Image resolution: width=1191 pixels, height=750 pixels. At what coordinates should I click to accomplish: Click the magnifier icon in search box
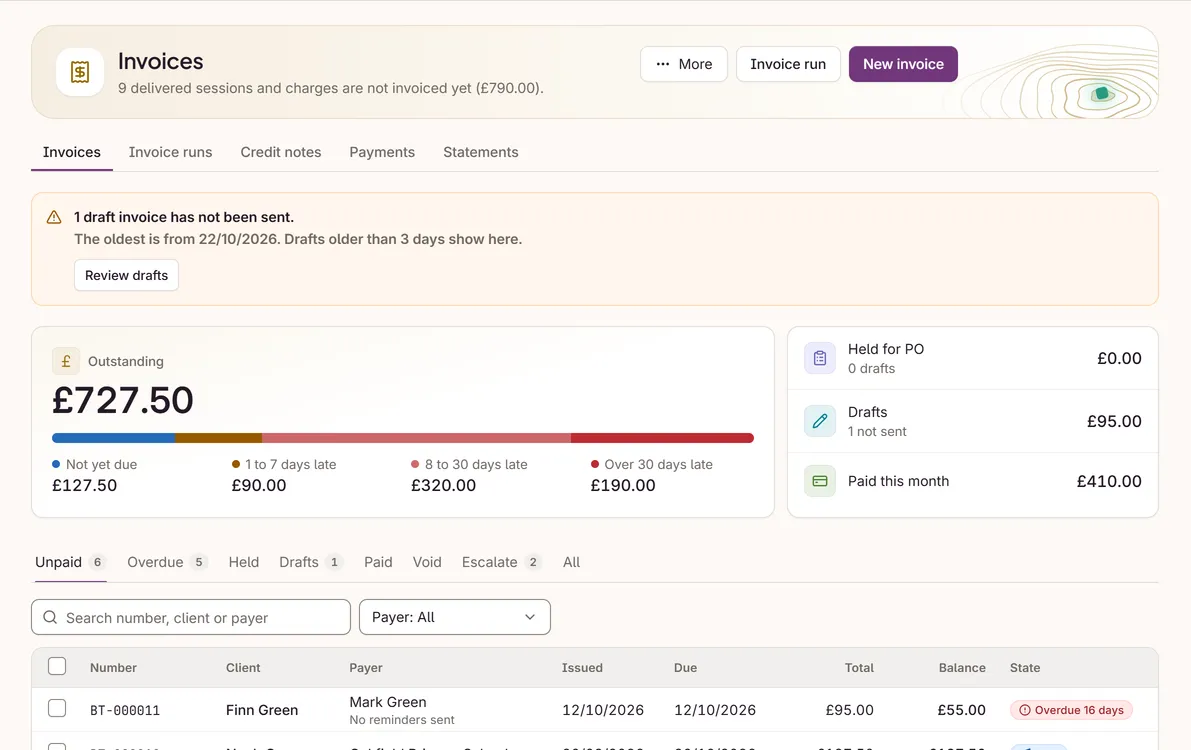click(50, 617)
